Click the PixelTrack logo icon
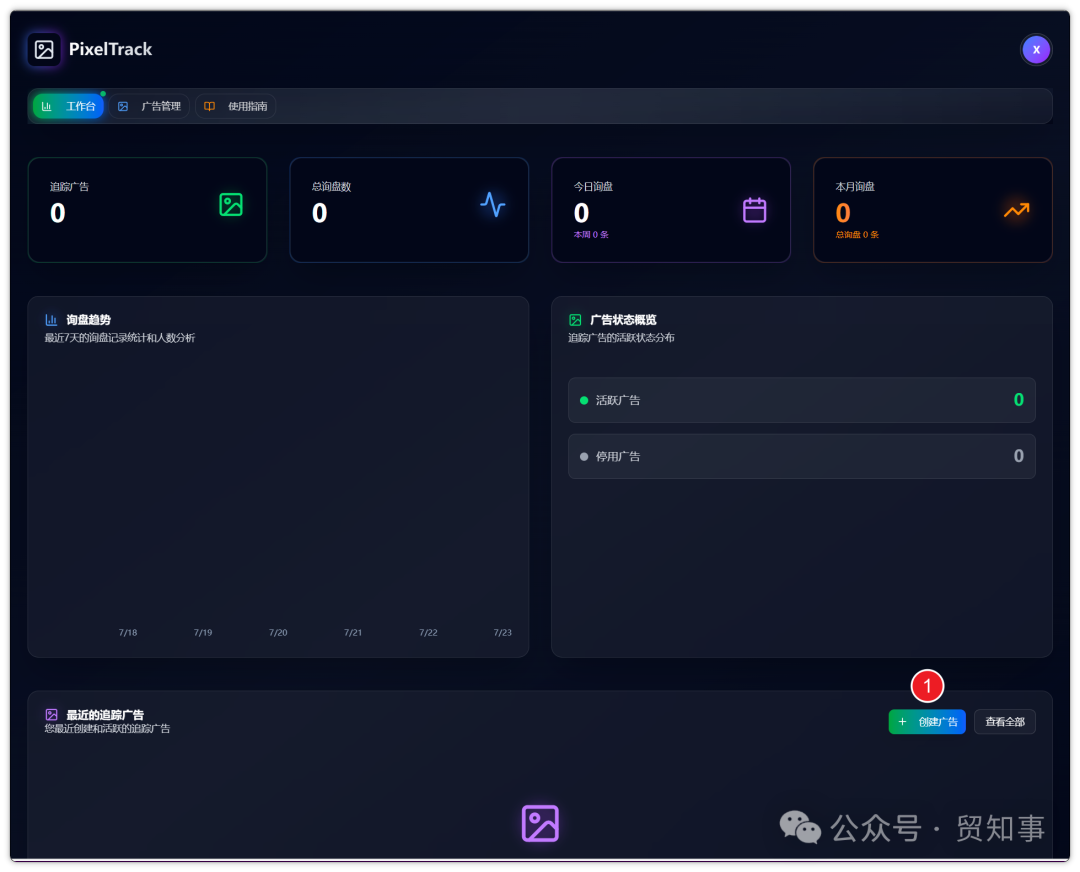 click(x=42, y=48)
